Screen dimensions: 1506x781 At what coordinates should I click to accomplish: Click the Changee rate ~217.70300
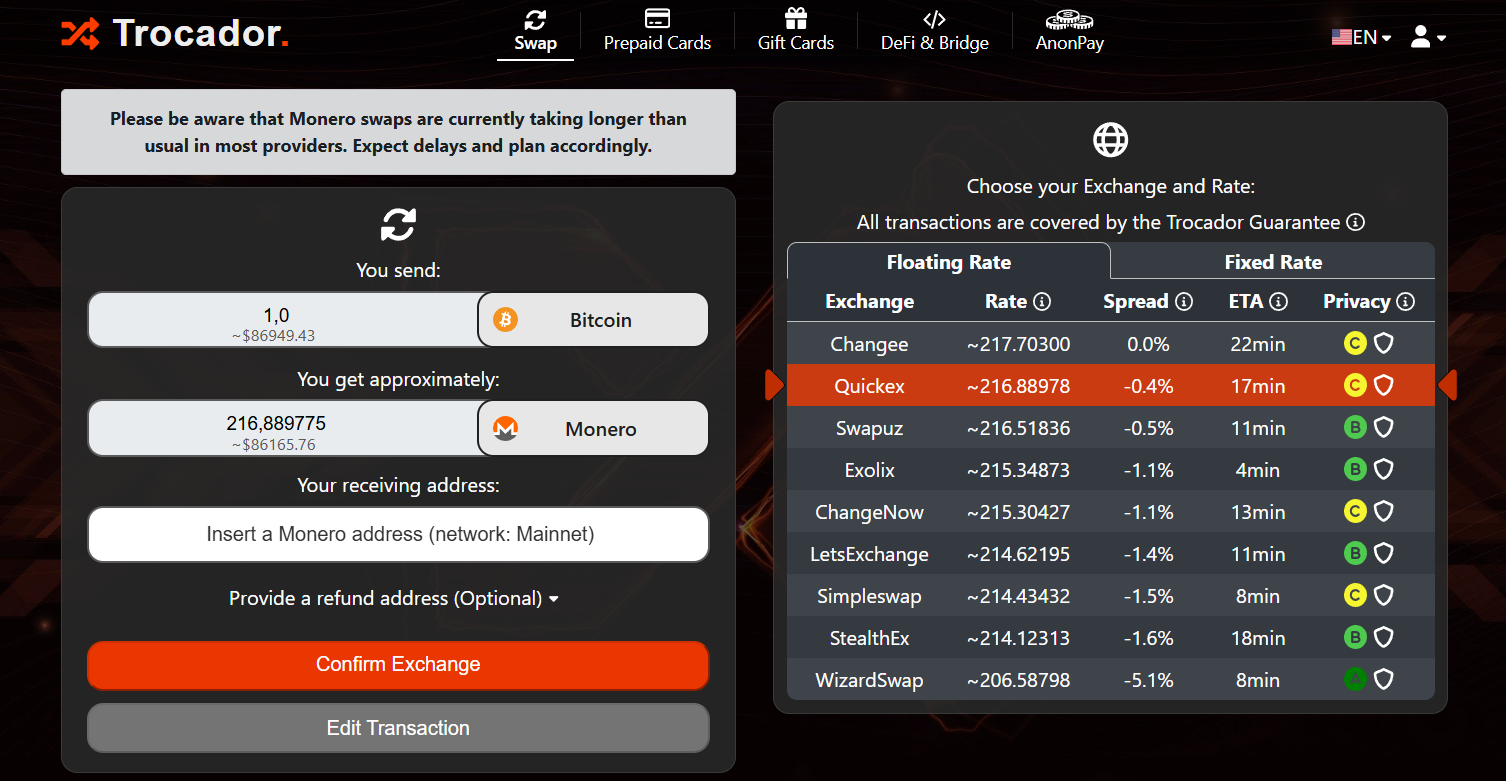(x=1018, y=344)
